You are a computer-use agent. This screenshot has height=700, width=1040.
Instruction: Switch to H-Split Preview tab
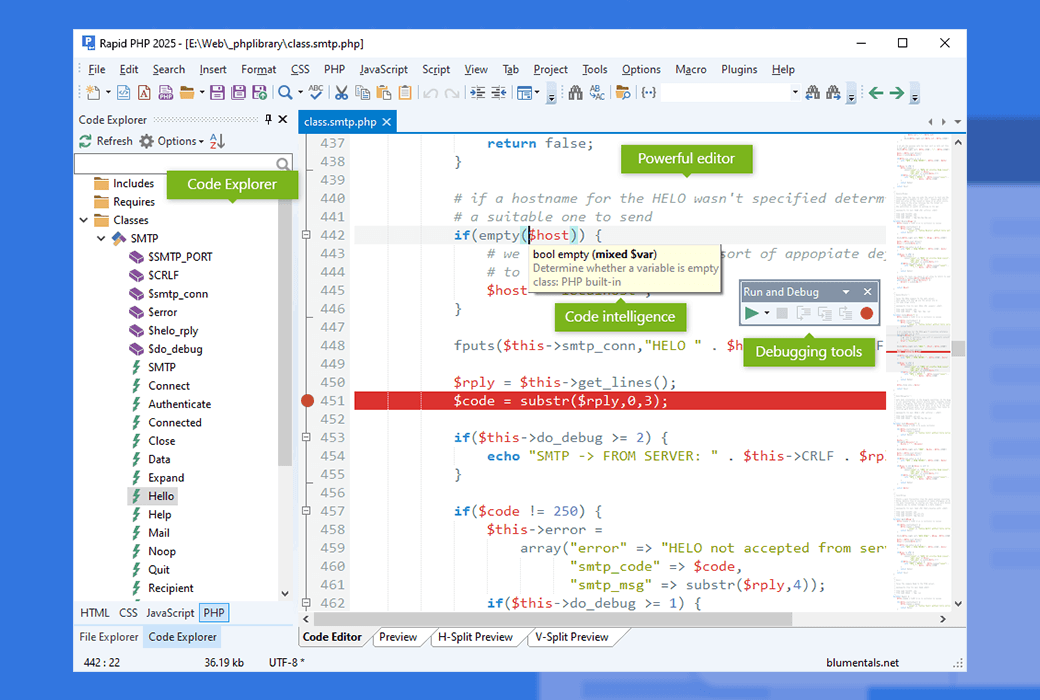point(476,637)
